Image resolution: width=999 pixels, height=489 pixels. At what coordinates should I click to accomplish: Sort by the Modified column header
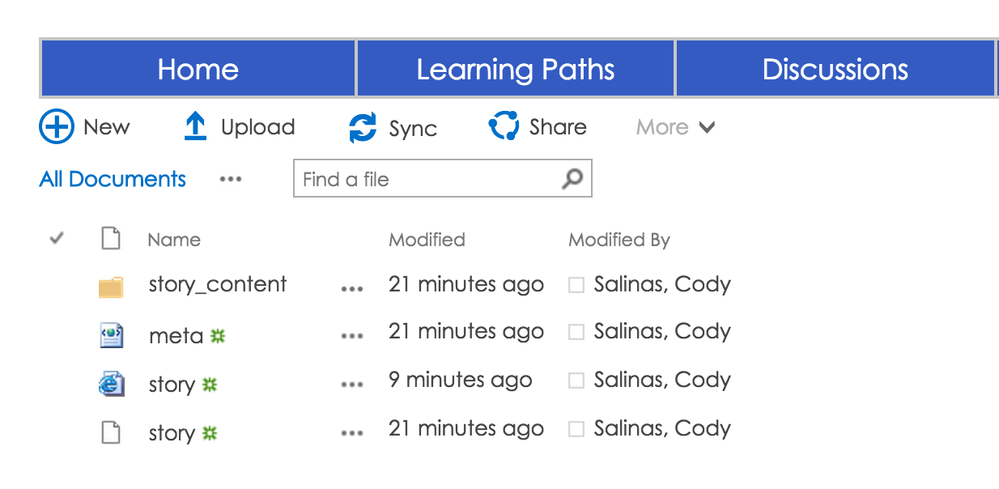tap(426, 240)
